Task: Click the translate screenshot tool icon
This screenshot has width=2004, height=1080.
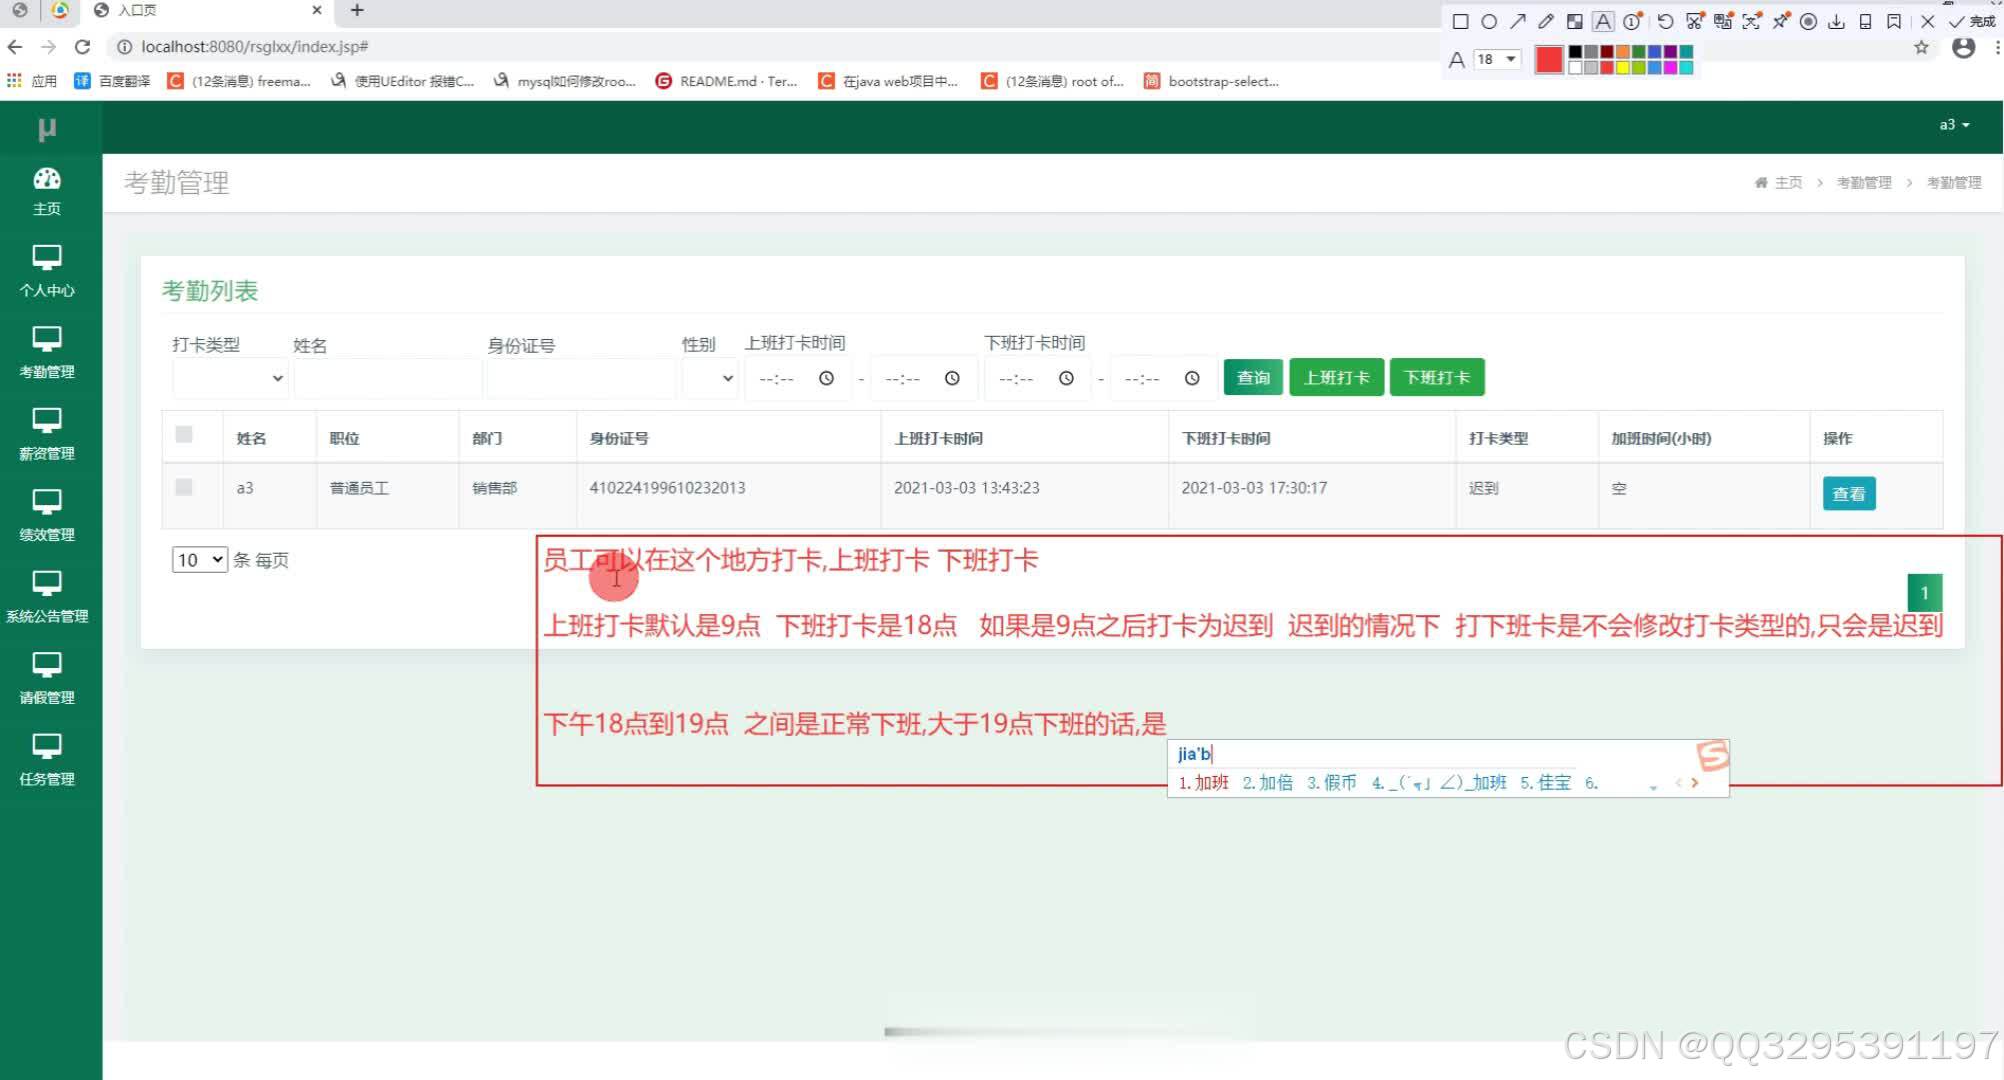Action: click(1723, 21)
